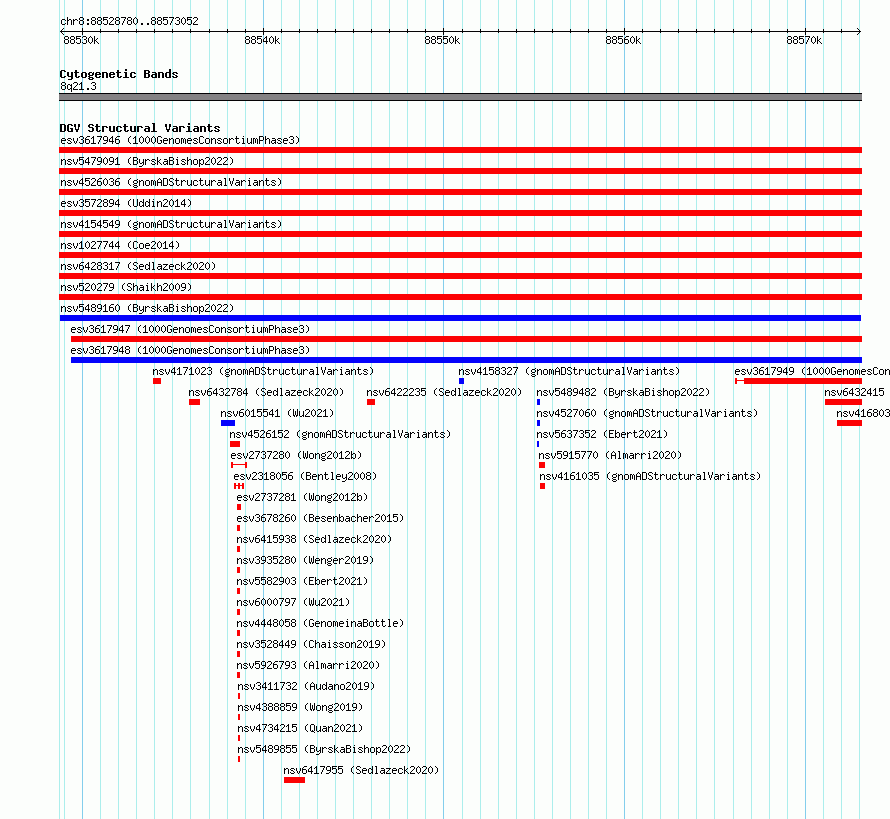Click nsv4527060 (gnomADStructuralVariants) label
Screen dimensions: 890x819
click(x=647, y=413)
